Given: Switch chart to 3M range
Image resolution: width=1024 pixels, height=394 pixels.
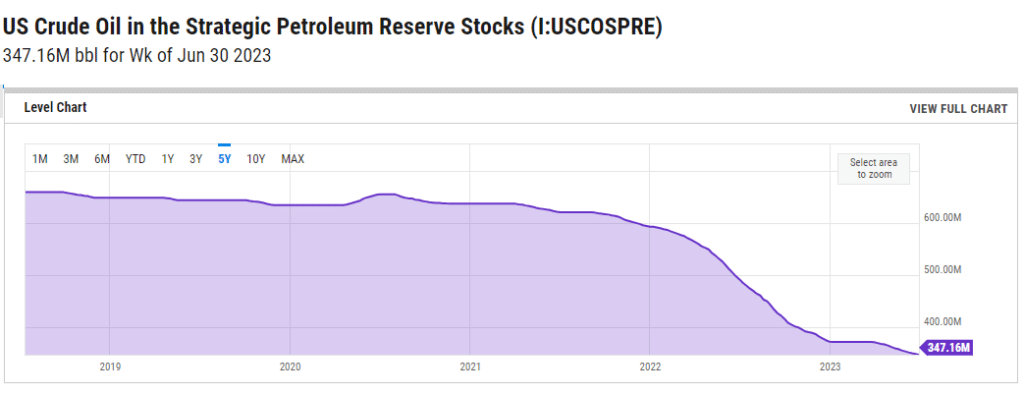Looking at the screenshot, I should point(71,159).
